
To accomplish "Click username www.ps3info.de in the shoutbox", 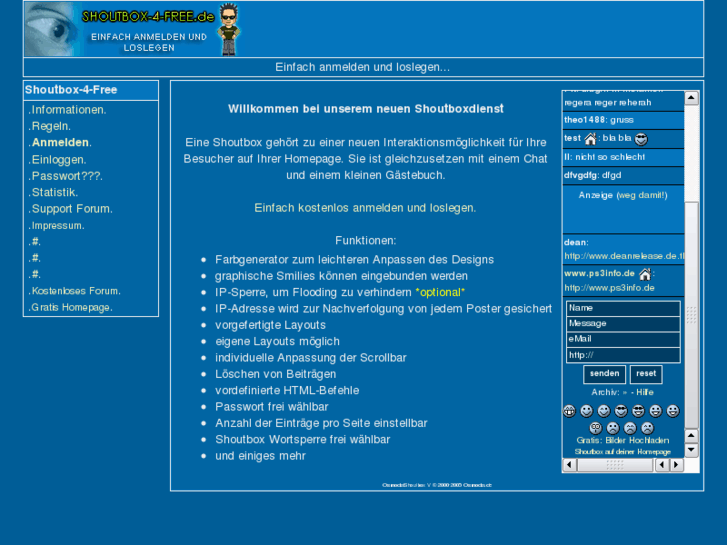I will pyautogui.click(x=599, y=274).
